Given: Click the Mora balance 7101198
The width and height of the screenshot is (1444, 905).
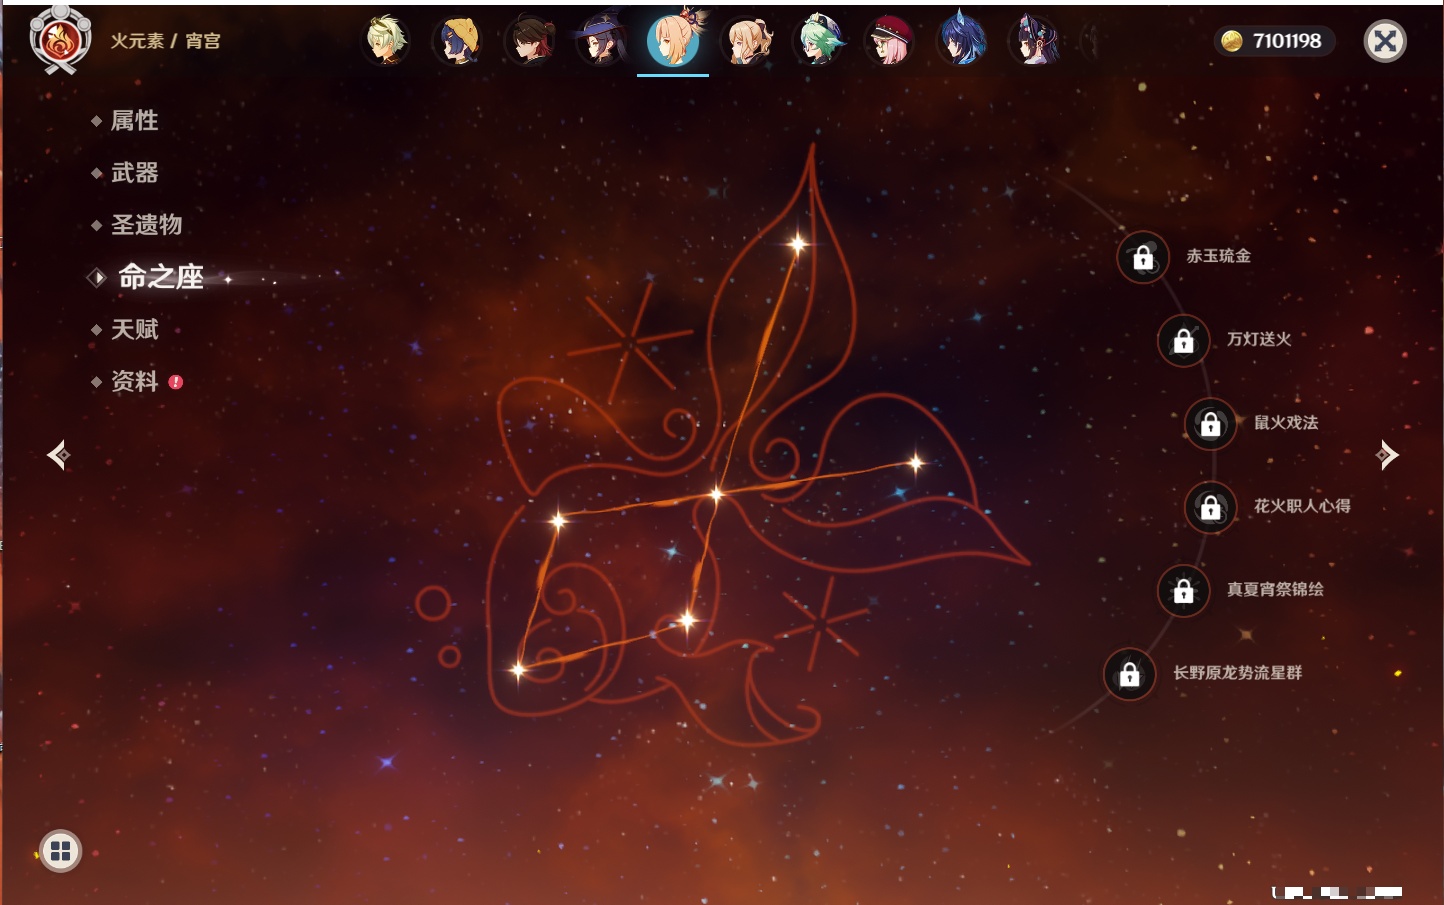Looking at the screenshot, I should (1274, 41).
